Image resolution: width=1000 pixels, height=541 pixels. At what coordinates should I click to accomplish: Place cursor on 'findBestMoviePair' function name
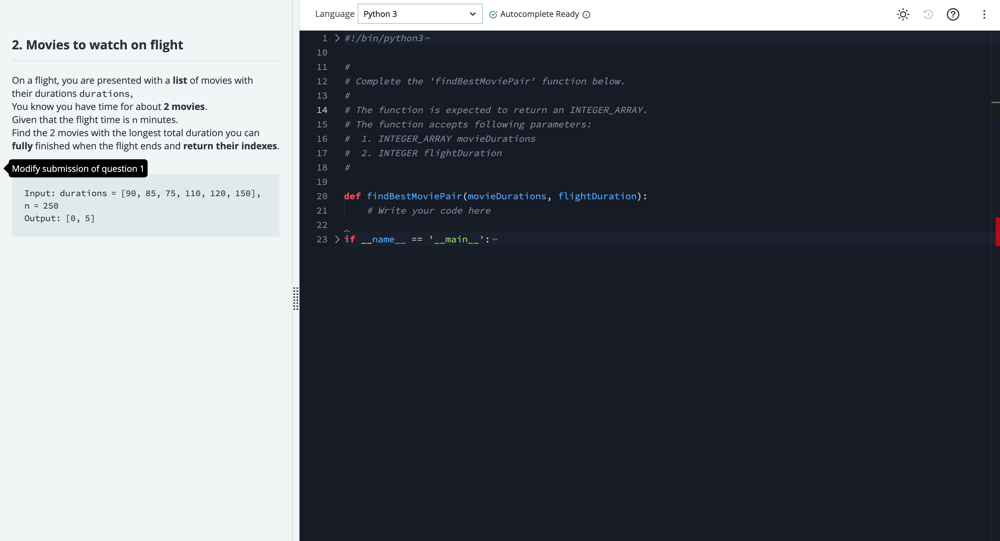(414, 196)
